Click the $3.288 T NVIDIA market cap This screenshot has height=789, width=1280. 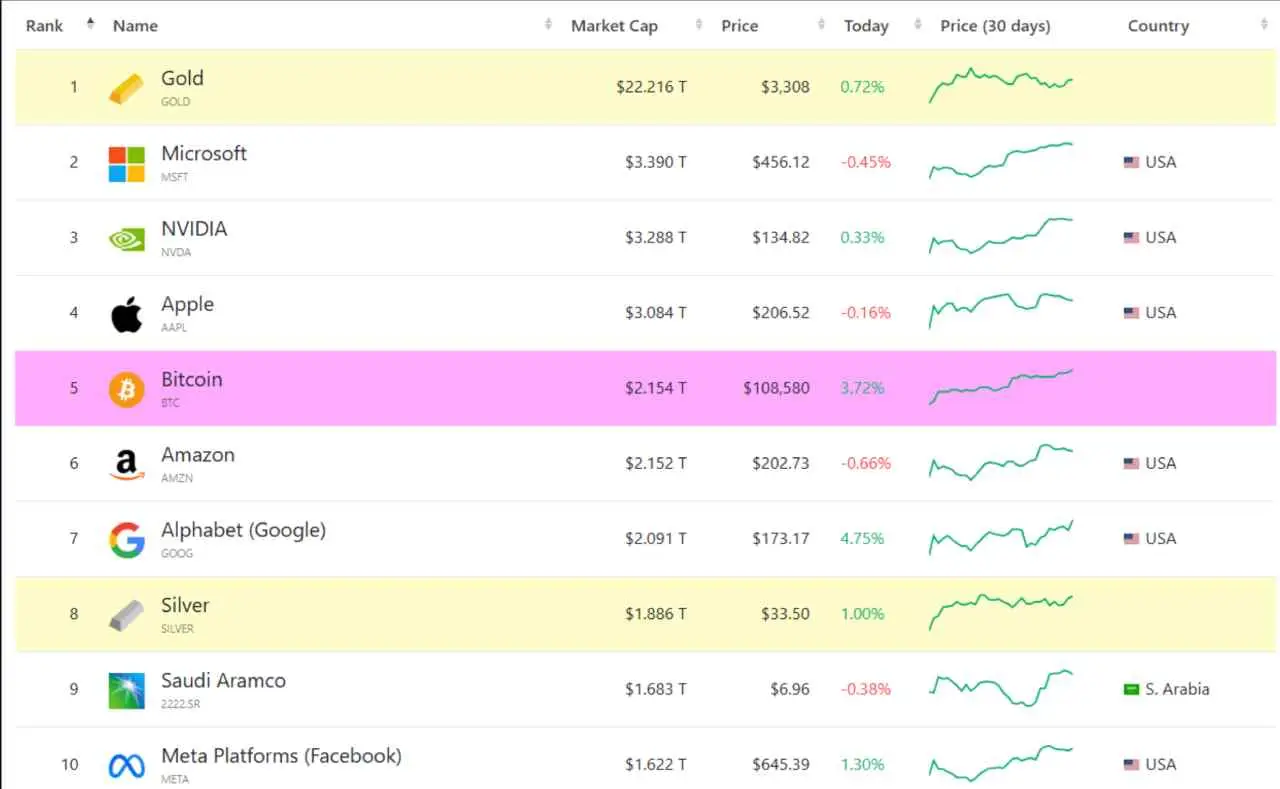coord(656,238)
